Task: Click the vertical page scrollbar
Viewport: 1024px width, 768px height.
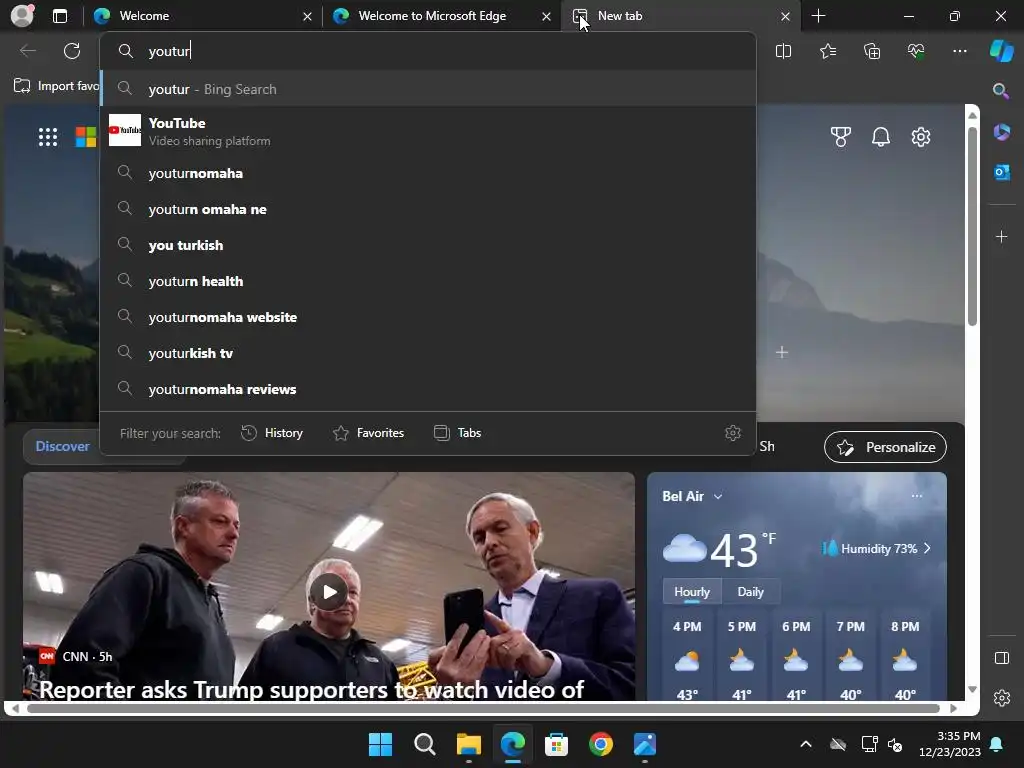Action: (x=972, y=225)
